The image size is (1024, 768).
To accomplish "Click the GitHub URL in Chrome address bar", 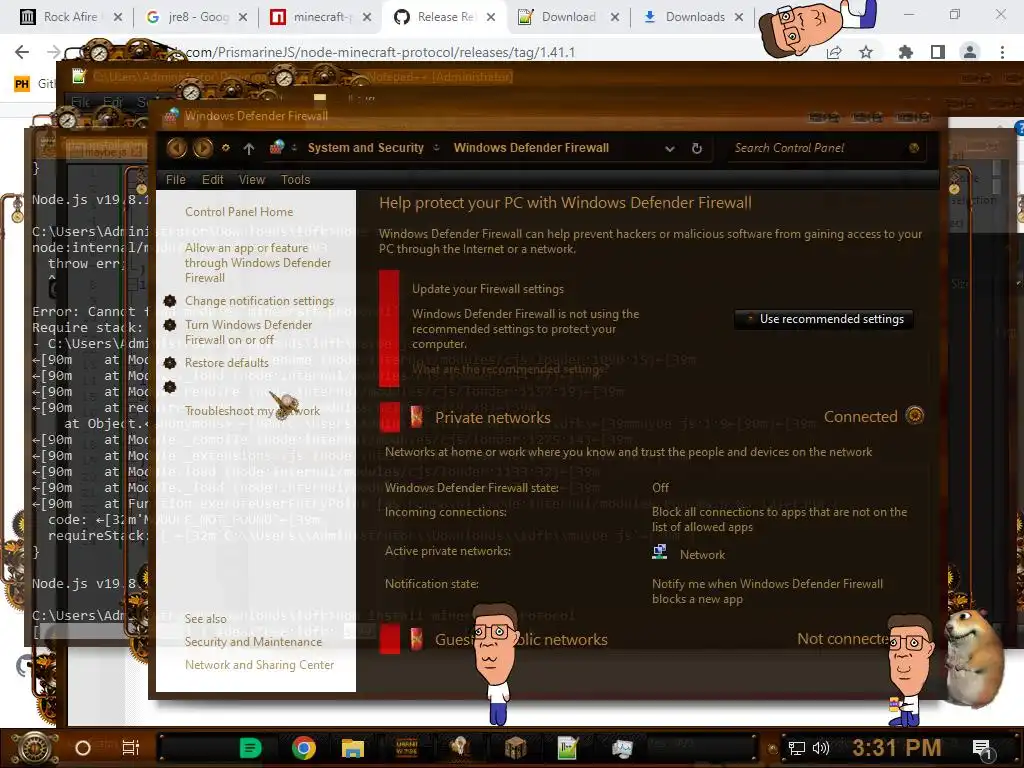I will pos(381,52).
